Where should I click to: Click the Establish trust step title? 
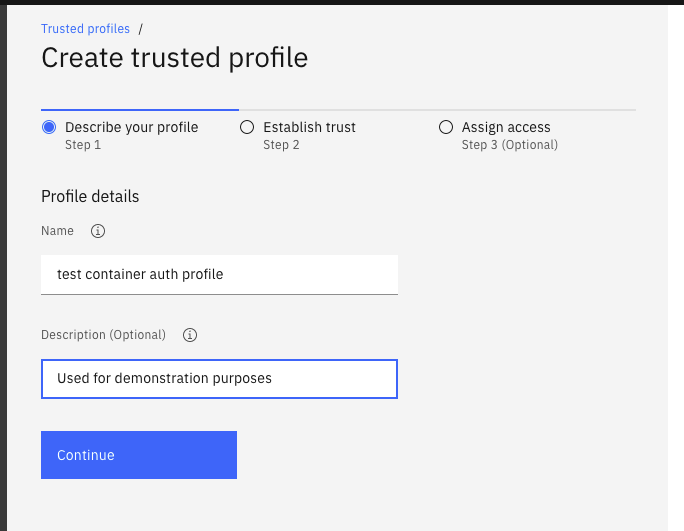tap(309, 127)
